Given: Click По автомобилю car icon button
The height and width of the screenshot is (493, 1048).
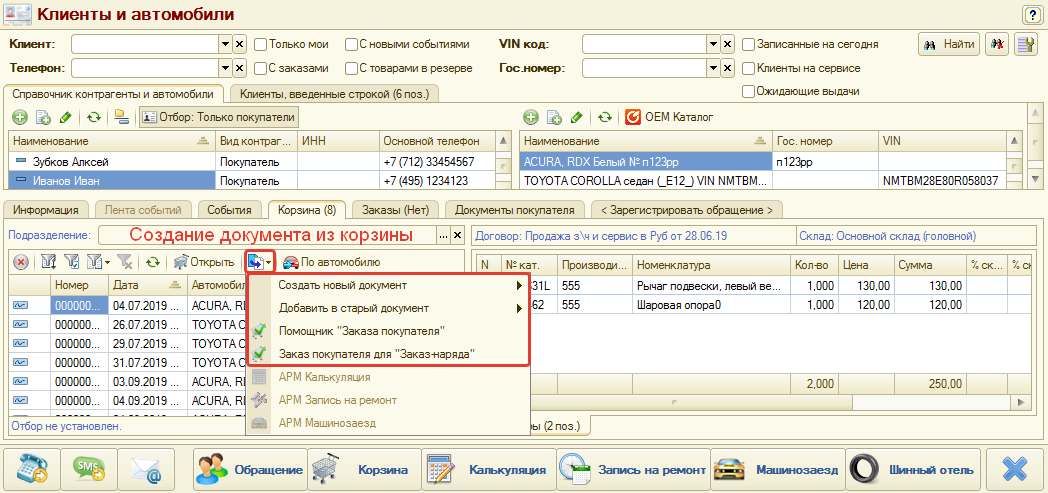Looking at the screenshot, I should point(332,263).
